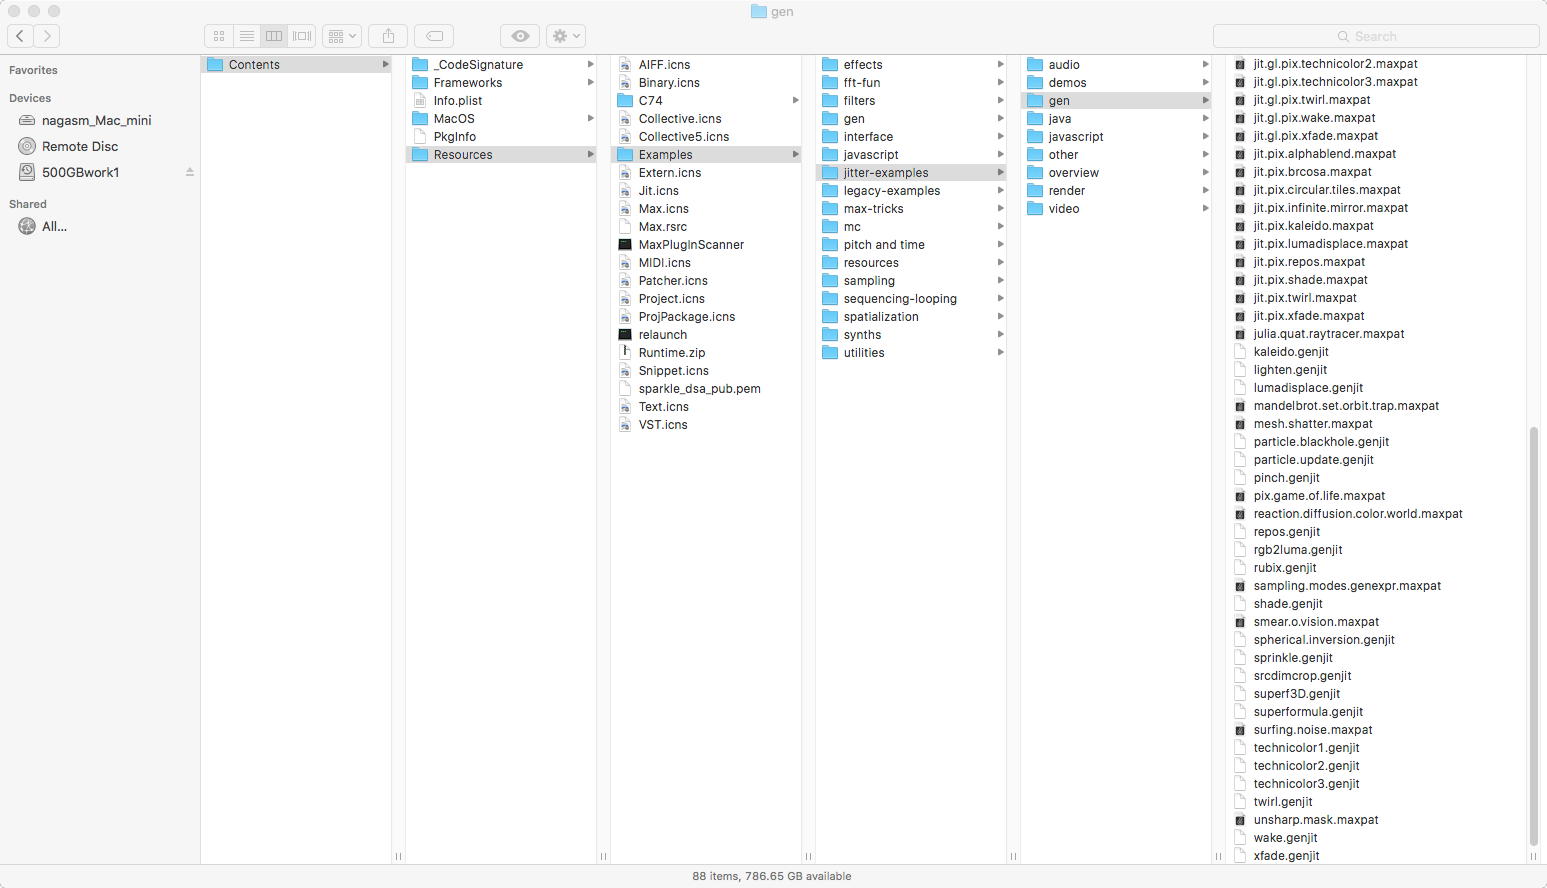Select the Info.plist file
The width and height of the screenshot is (1547, 888).
pyautogui.click(x=458, y=100)
